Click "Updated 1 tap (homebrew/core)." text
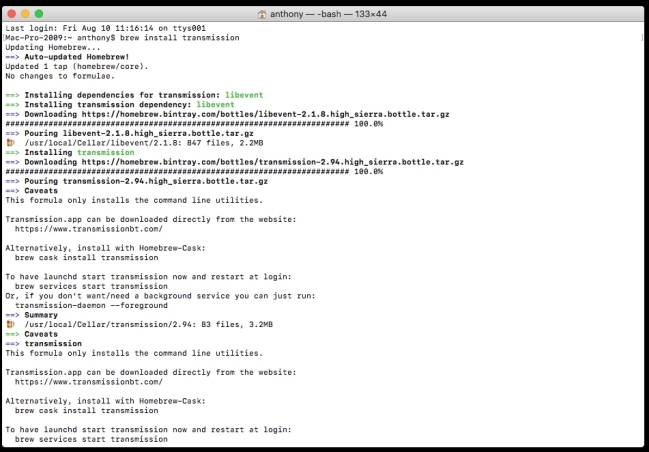The height and width of the screenshot is (452, 649). (x=77, y=66)
